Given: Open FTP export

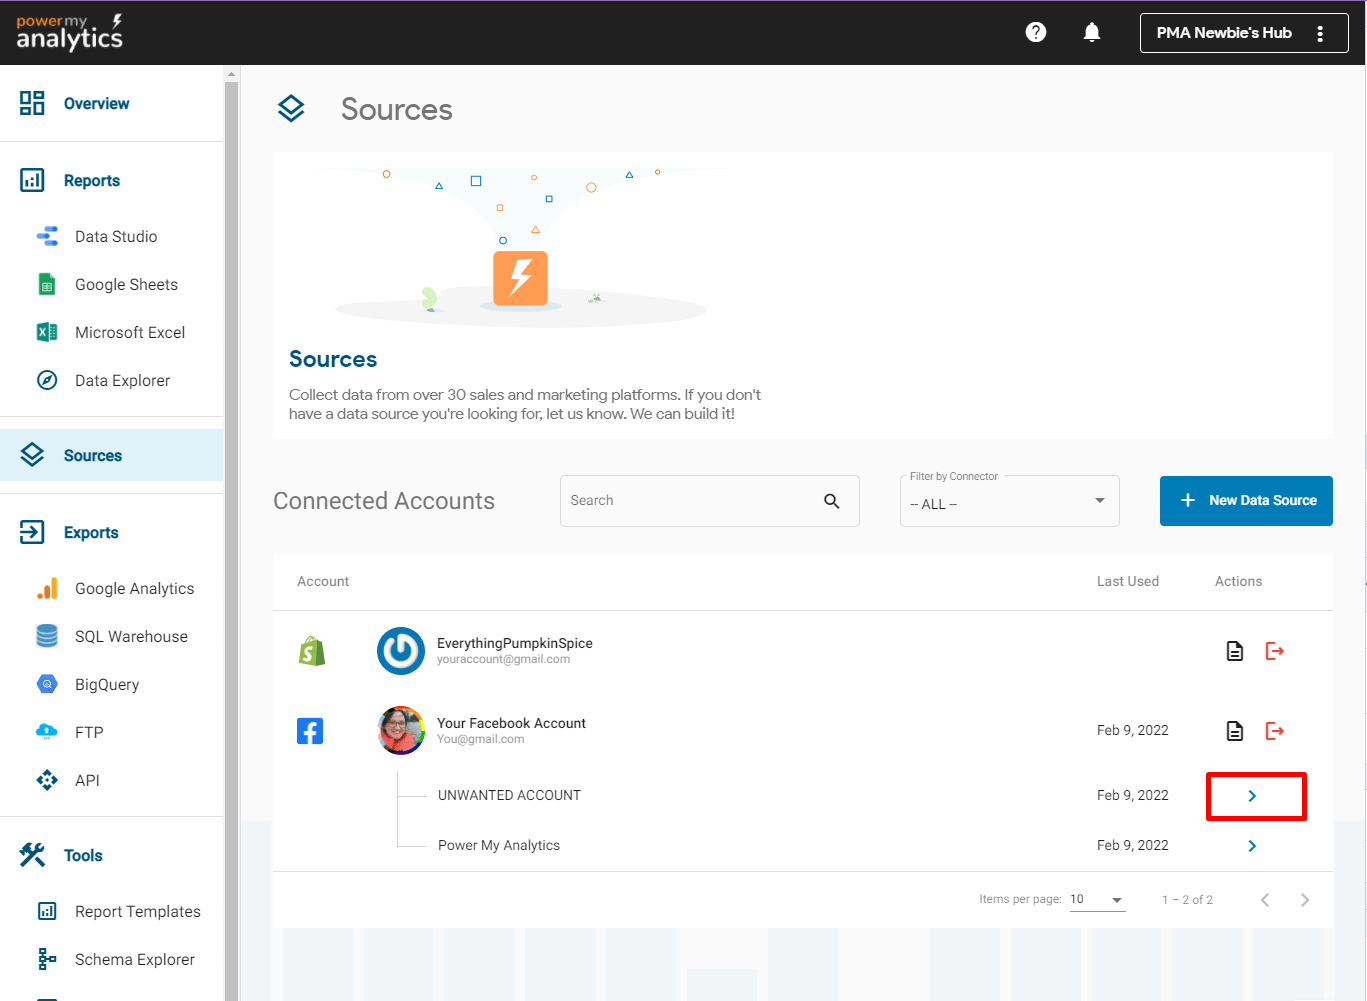Looking at the screenshot, I should click(x=89, y=732).
